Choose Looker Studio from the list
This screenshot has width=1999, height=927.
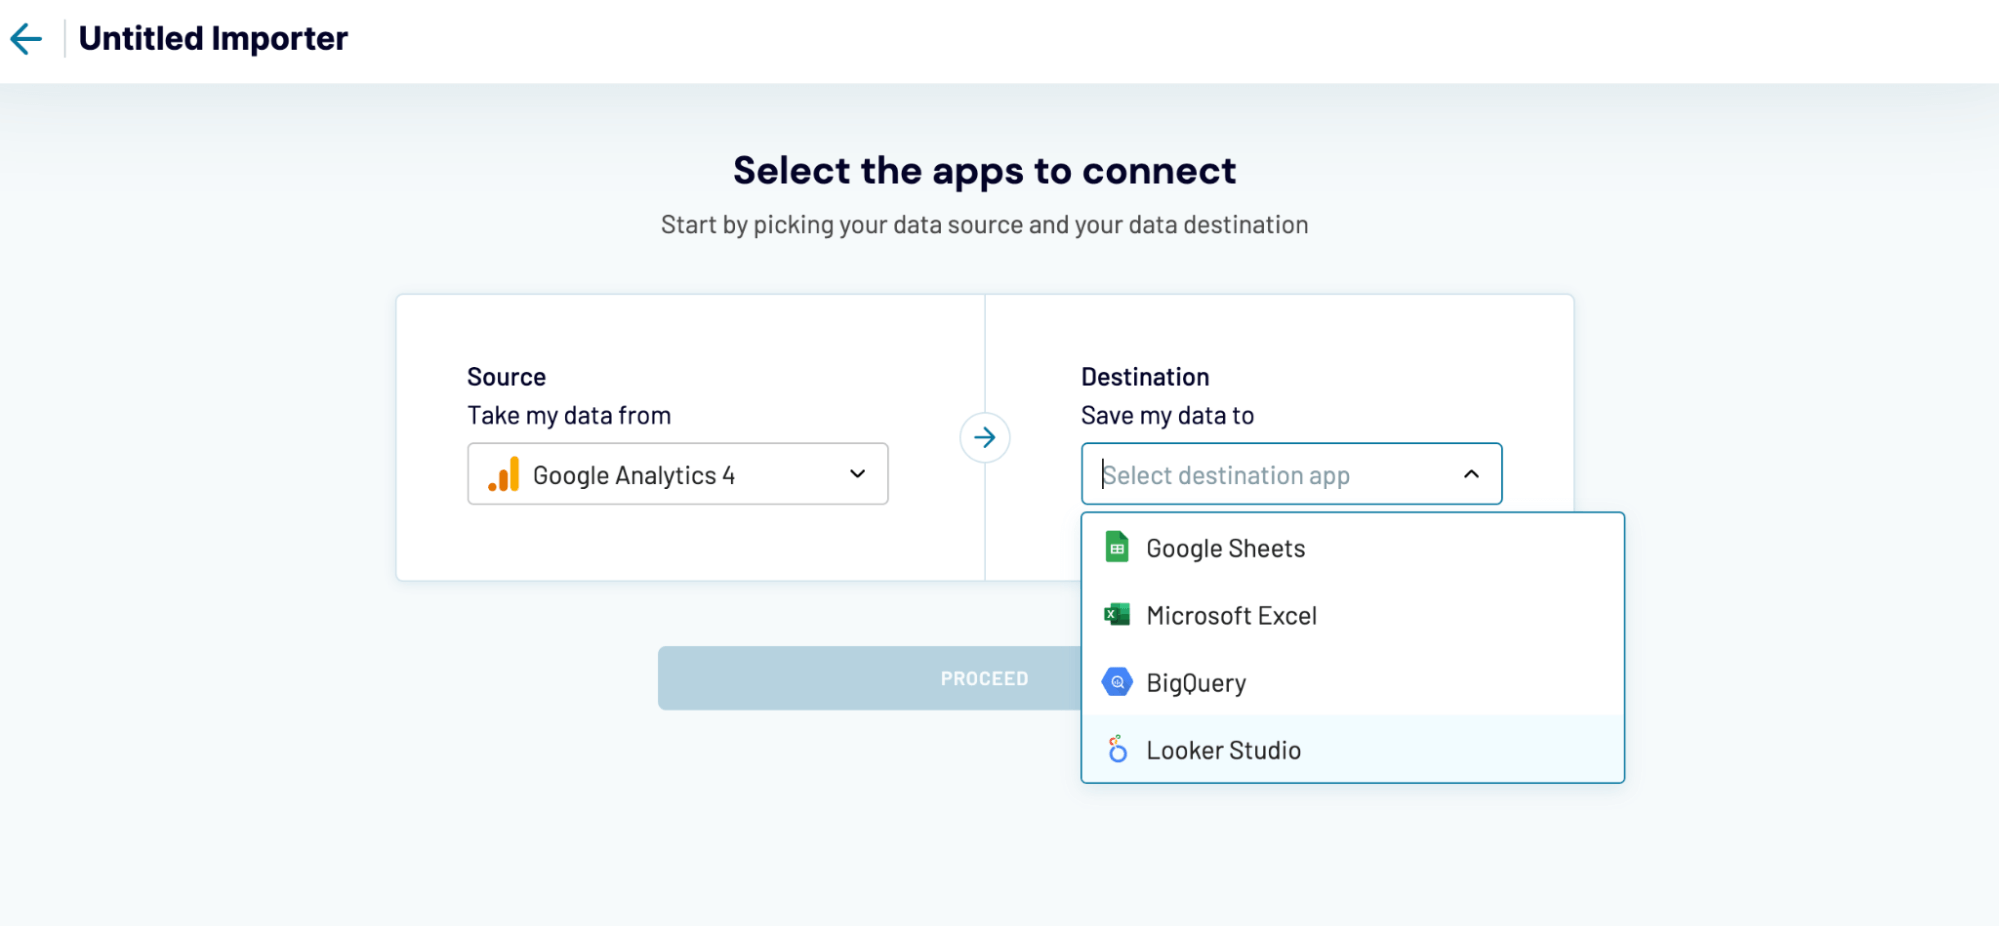point(1224,749)
